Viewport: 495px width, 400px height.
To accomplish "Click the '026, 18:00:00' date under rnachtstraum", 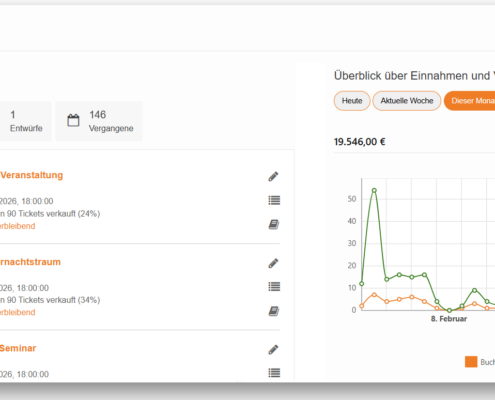I will click(24, 288).
